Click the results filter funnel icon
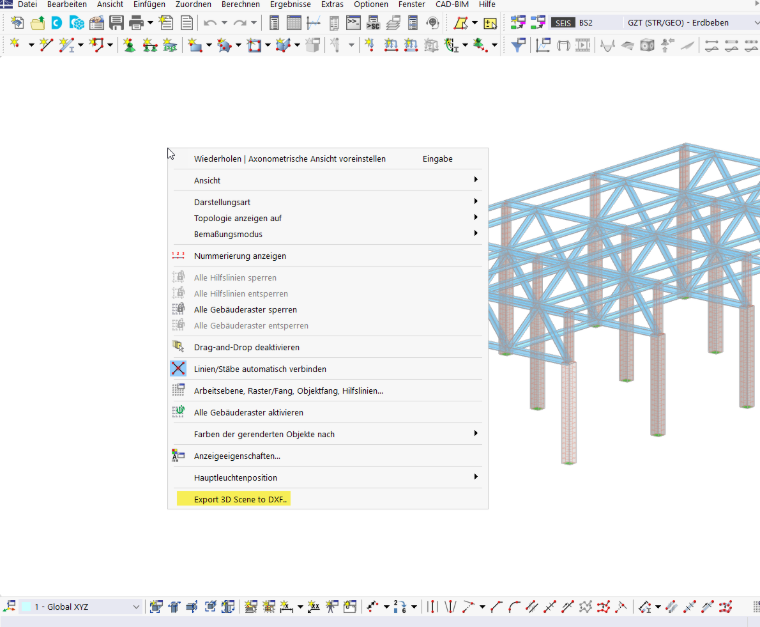The height and width of the screenshot is (627, 760). 518,45
